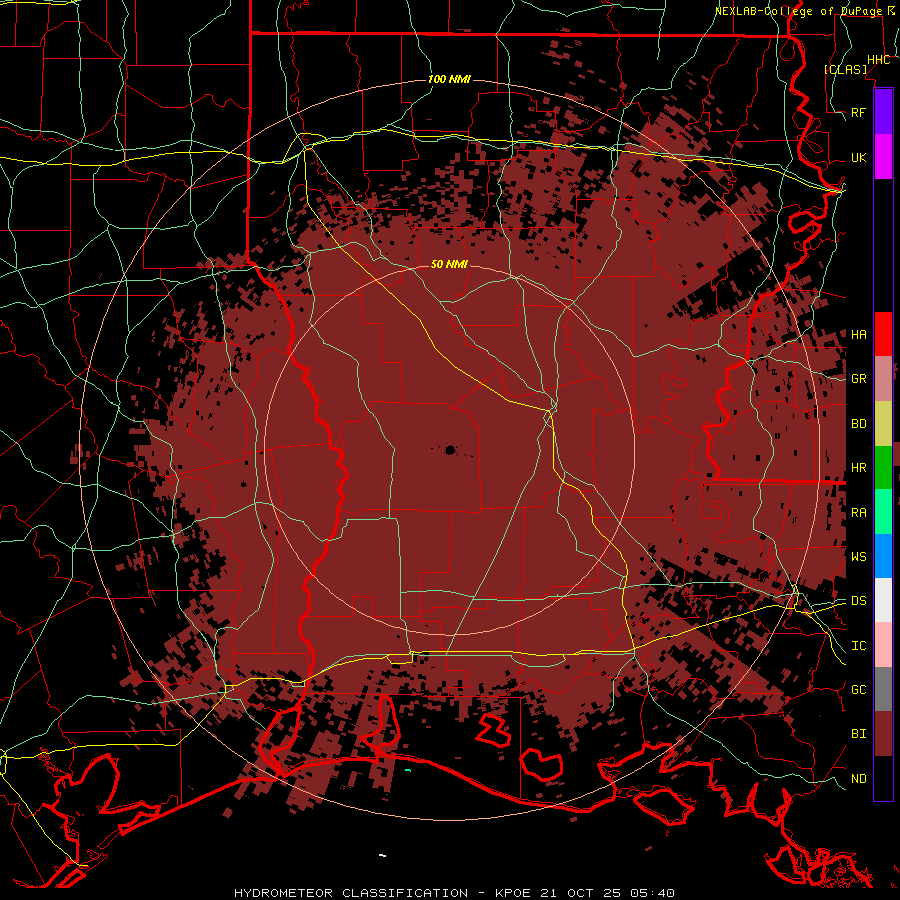The image size is (900, 900).
Task: Click the small green RA echo near coastline
Action: [408, 770]
